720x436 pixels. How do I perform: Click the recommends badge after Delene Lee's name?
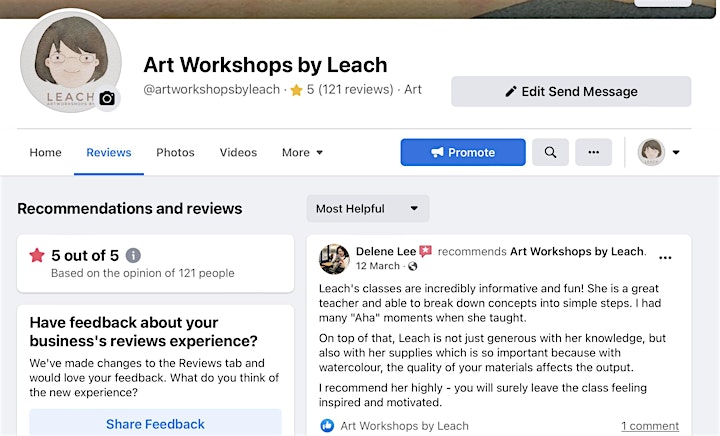click(426, 251)
